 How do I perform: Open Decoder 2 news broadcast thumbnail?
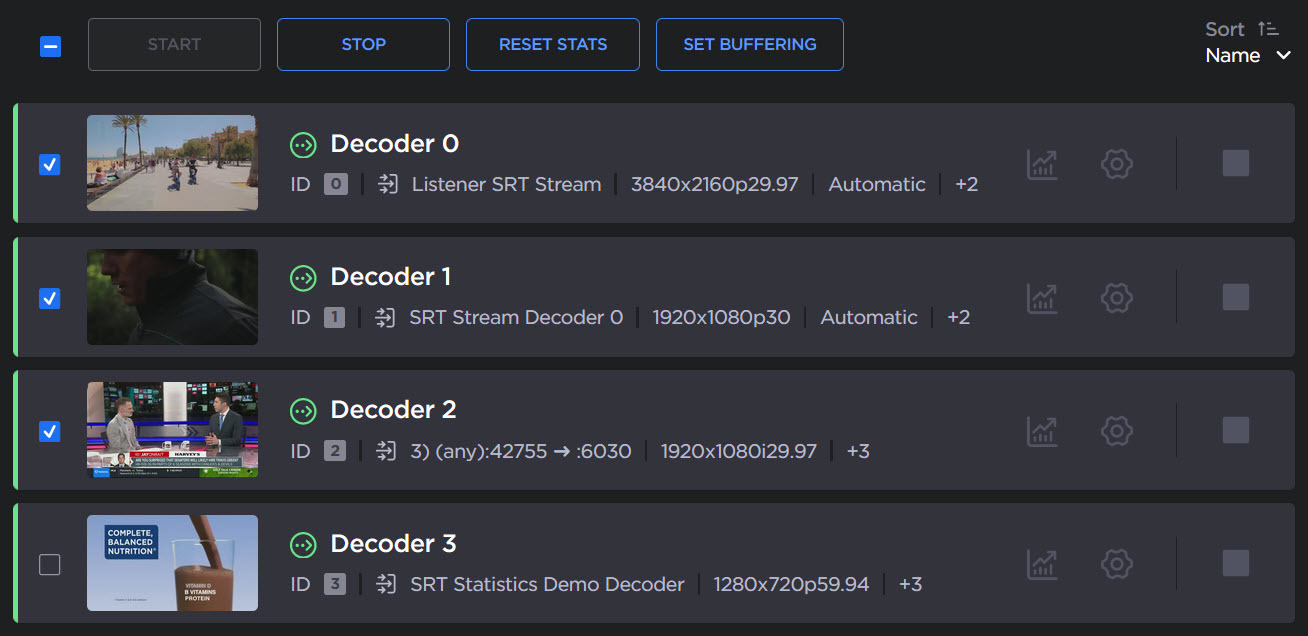172,430
